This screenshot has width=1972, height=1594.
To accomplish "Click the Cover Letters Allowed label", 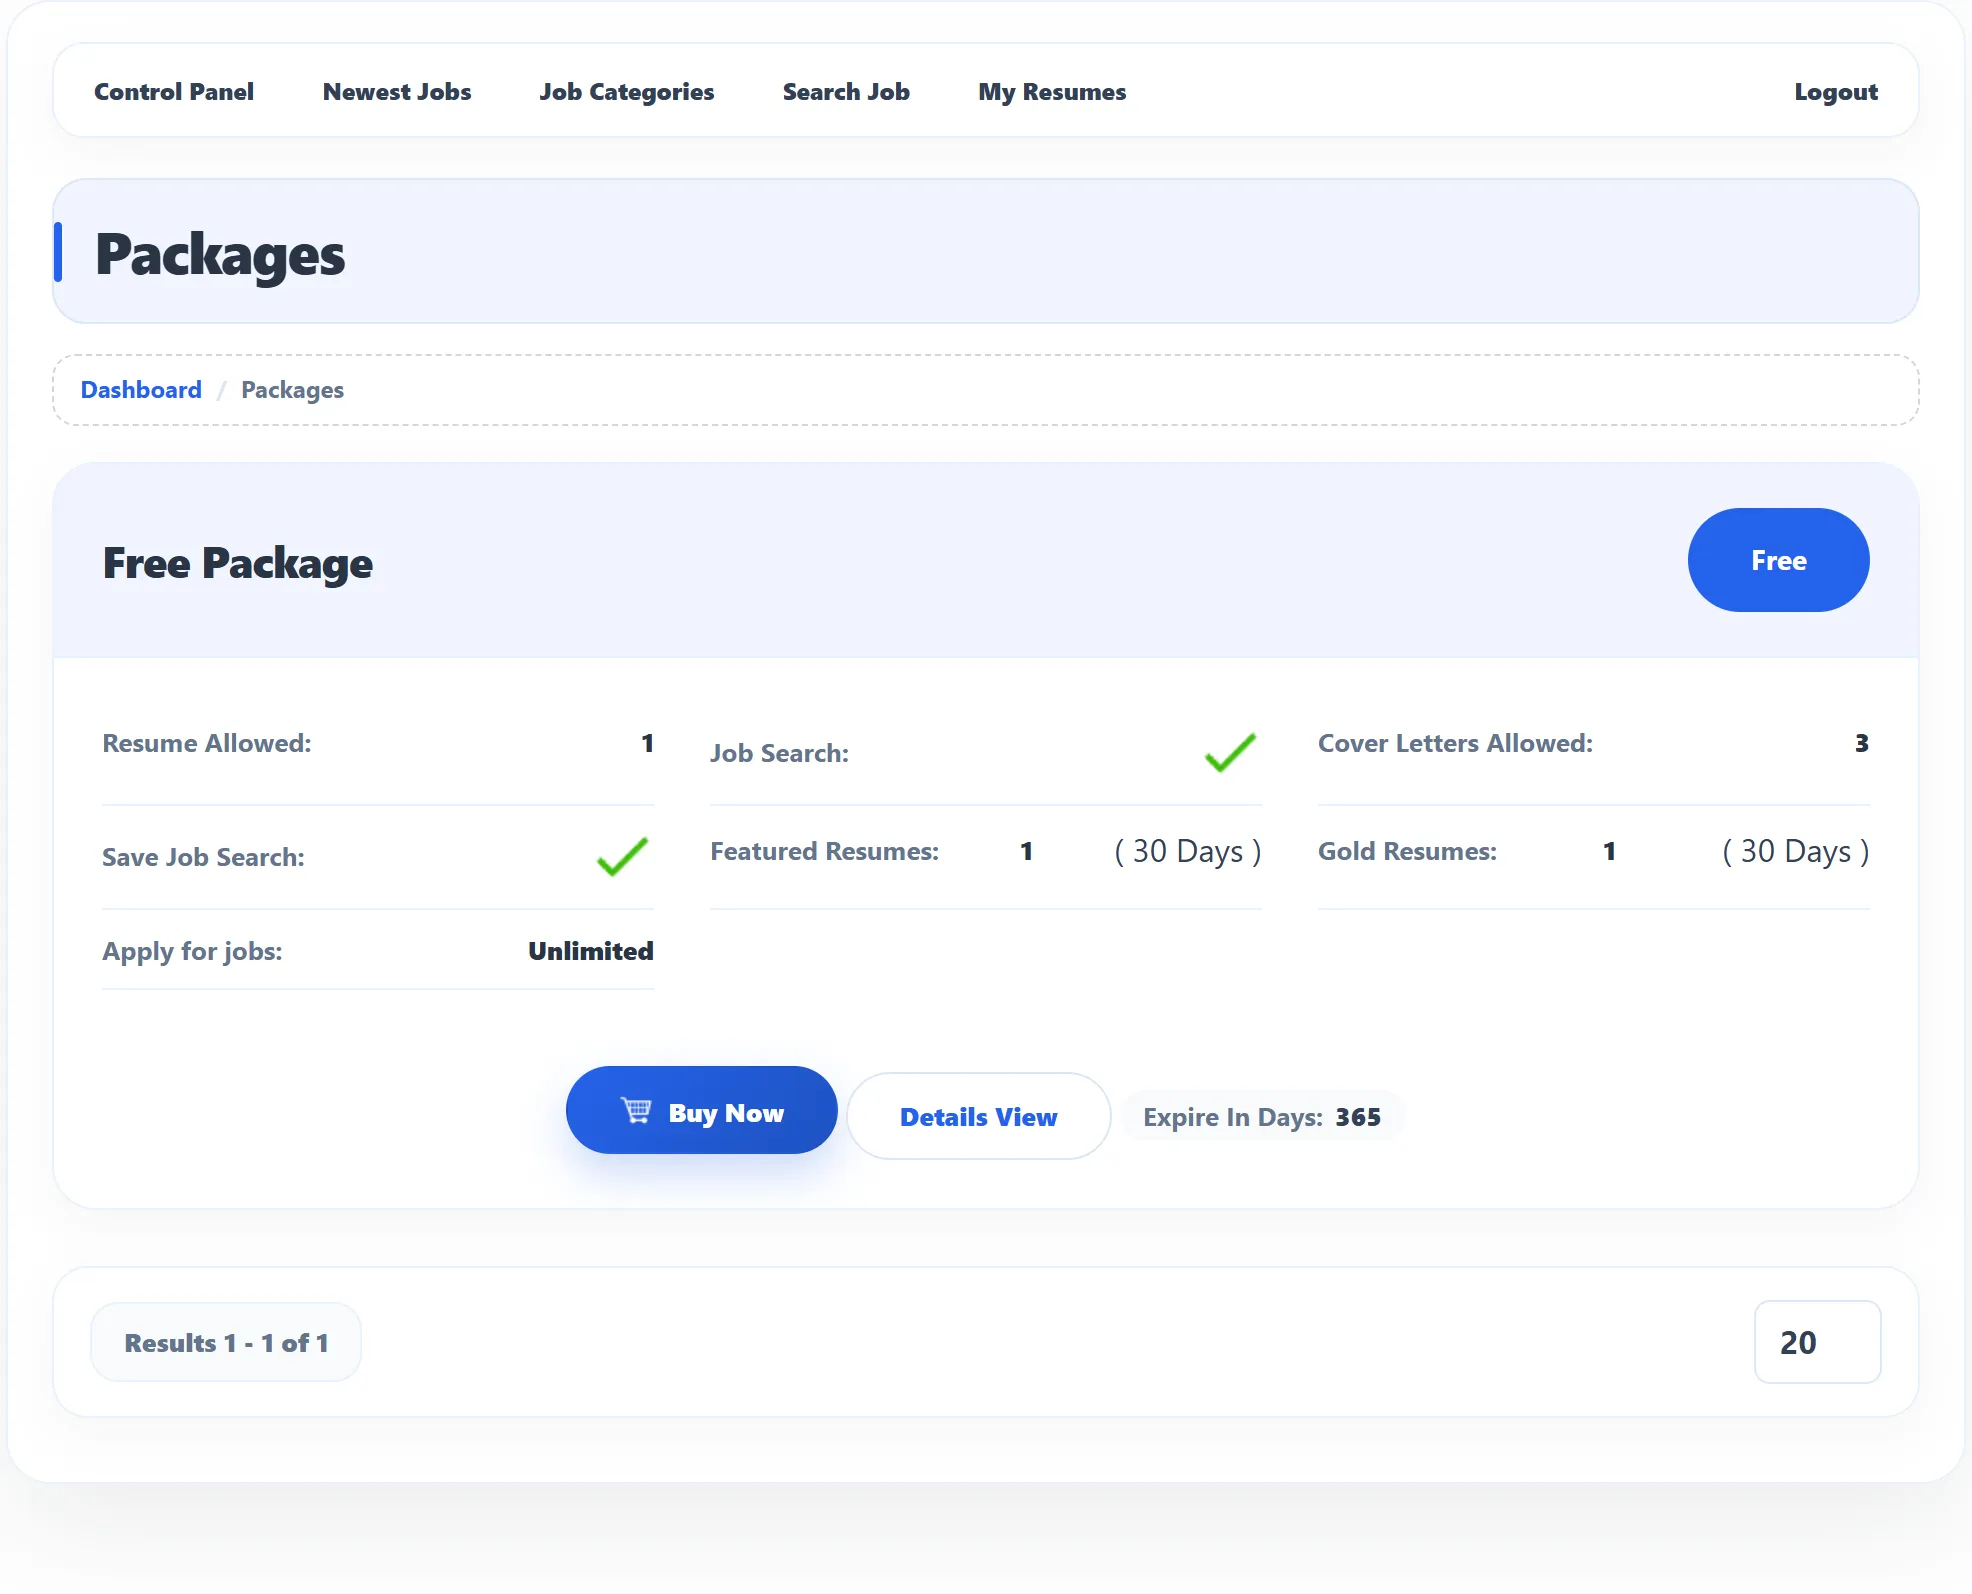I will (x=1455, y=743).
